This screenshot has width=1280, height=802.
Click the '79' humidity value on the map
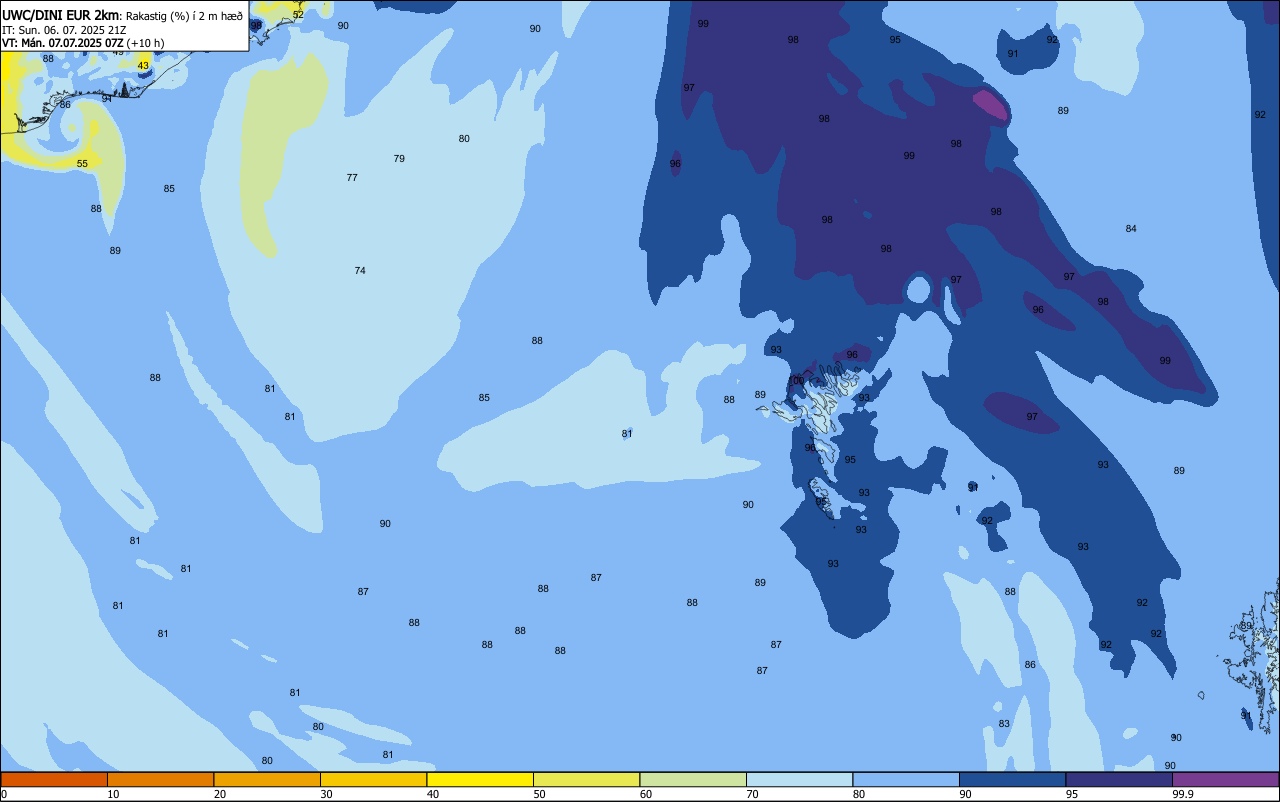tap(399, 159)
